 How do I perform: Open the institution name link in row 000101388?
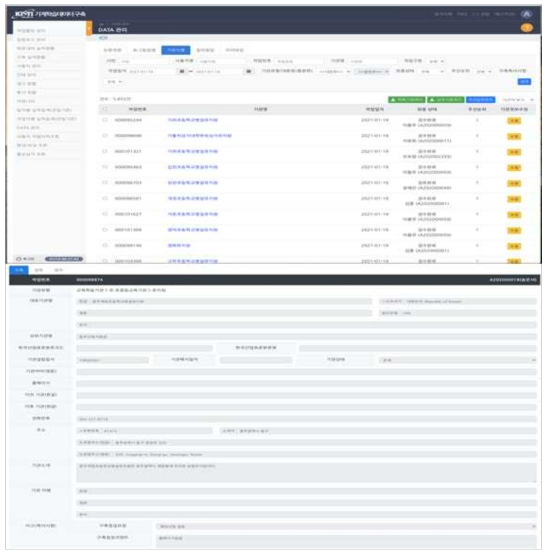193,230
